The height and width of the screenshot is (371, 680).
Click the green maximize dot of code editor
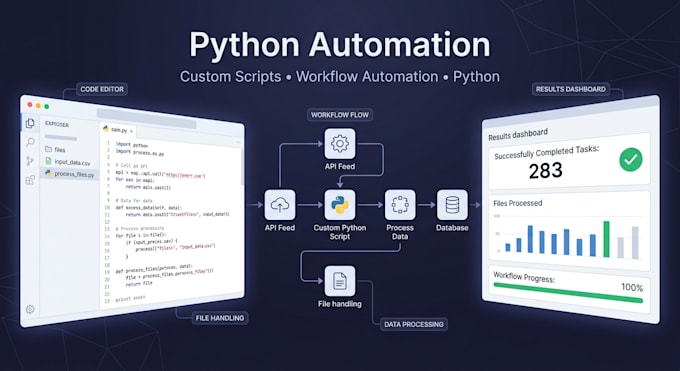coord(47,106)
